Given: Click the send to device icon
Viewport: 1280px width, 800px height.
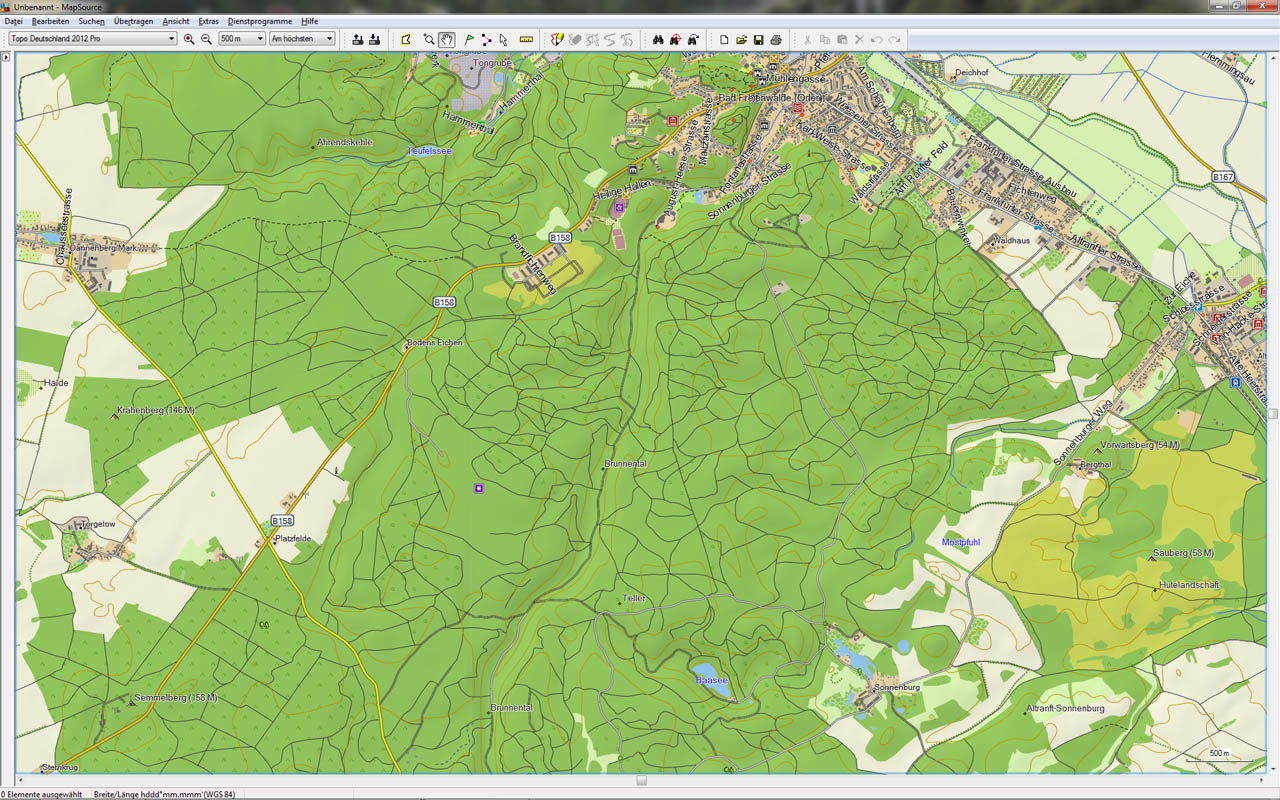Looking at the screenshot, I should pyautogui.click(x=357, y=39).
